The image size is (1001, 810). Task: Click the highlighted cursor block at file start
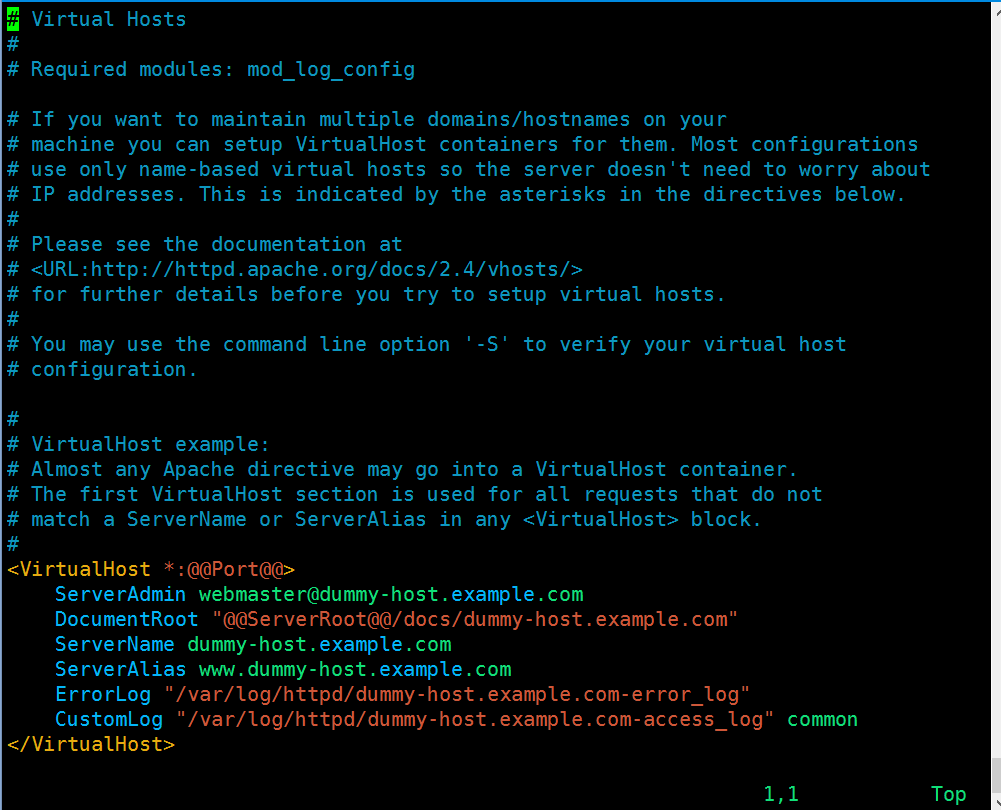point(13,19)
